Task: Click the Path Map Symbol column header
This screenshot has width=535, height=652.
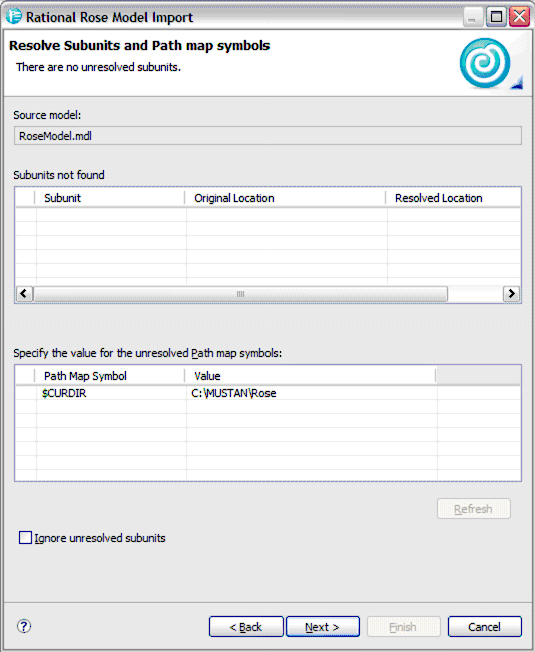Action: click(110, 376)
